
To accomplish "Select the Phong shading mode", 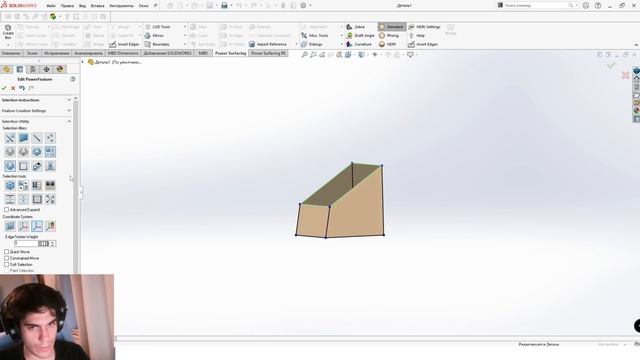I will tap(389, 36).
